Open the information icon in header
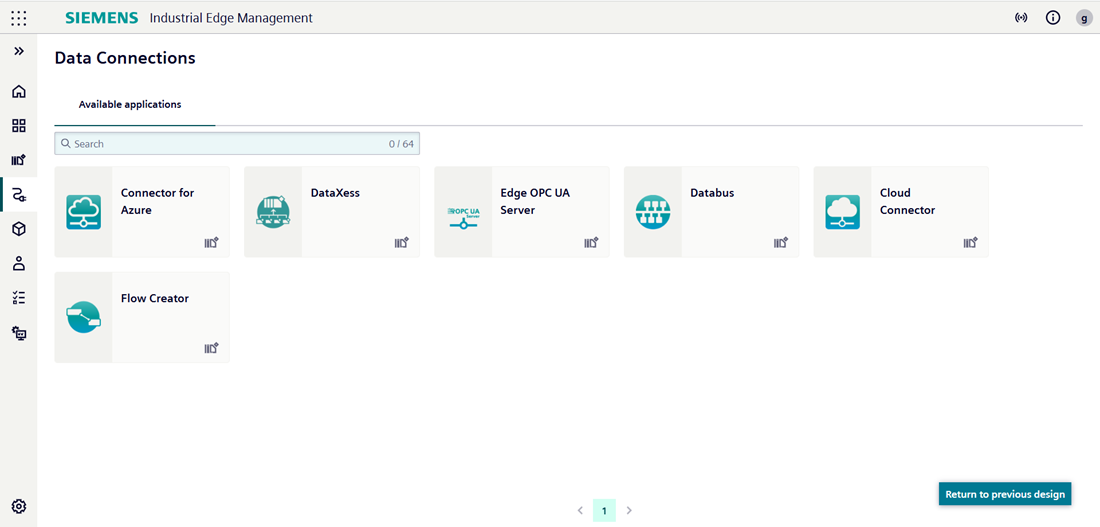Screen dimensions: 1100x527 1053,18
